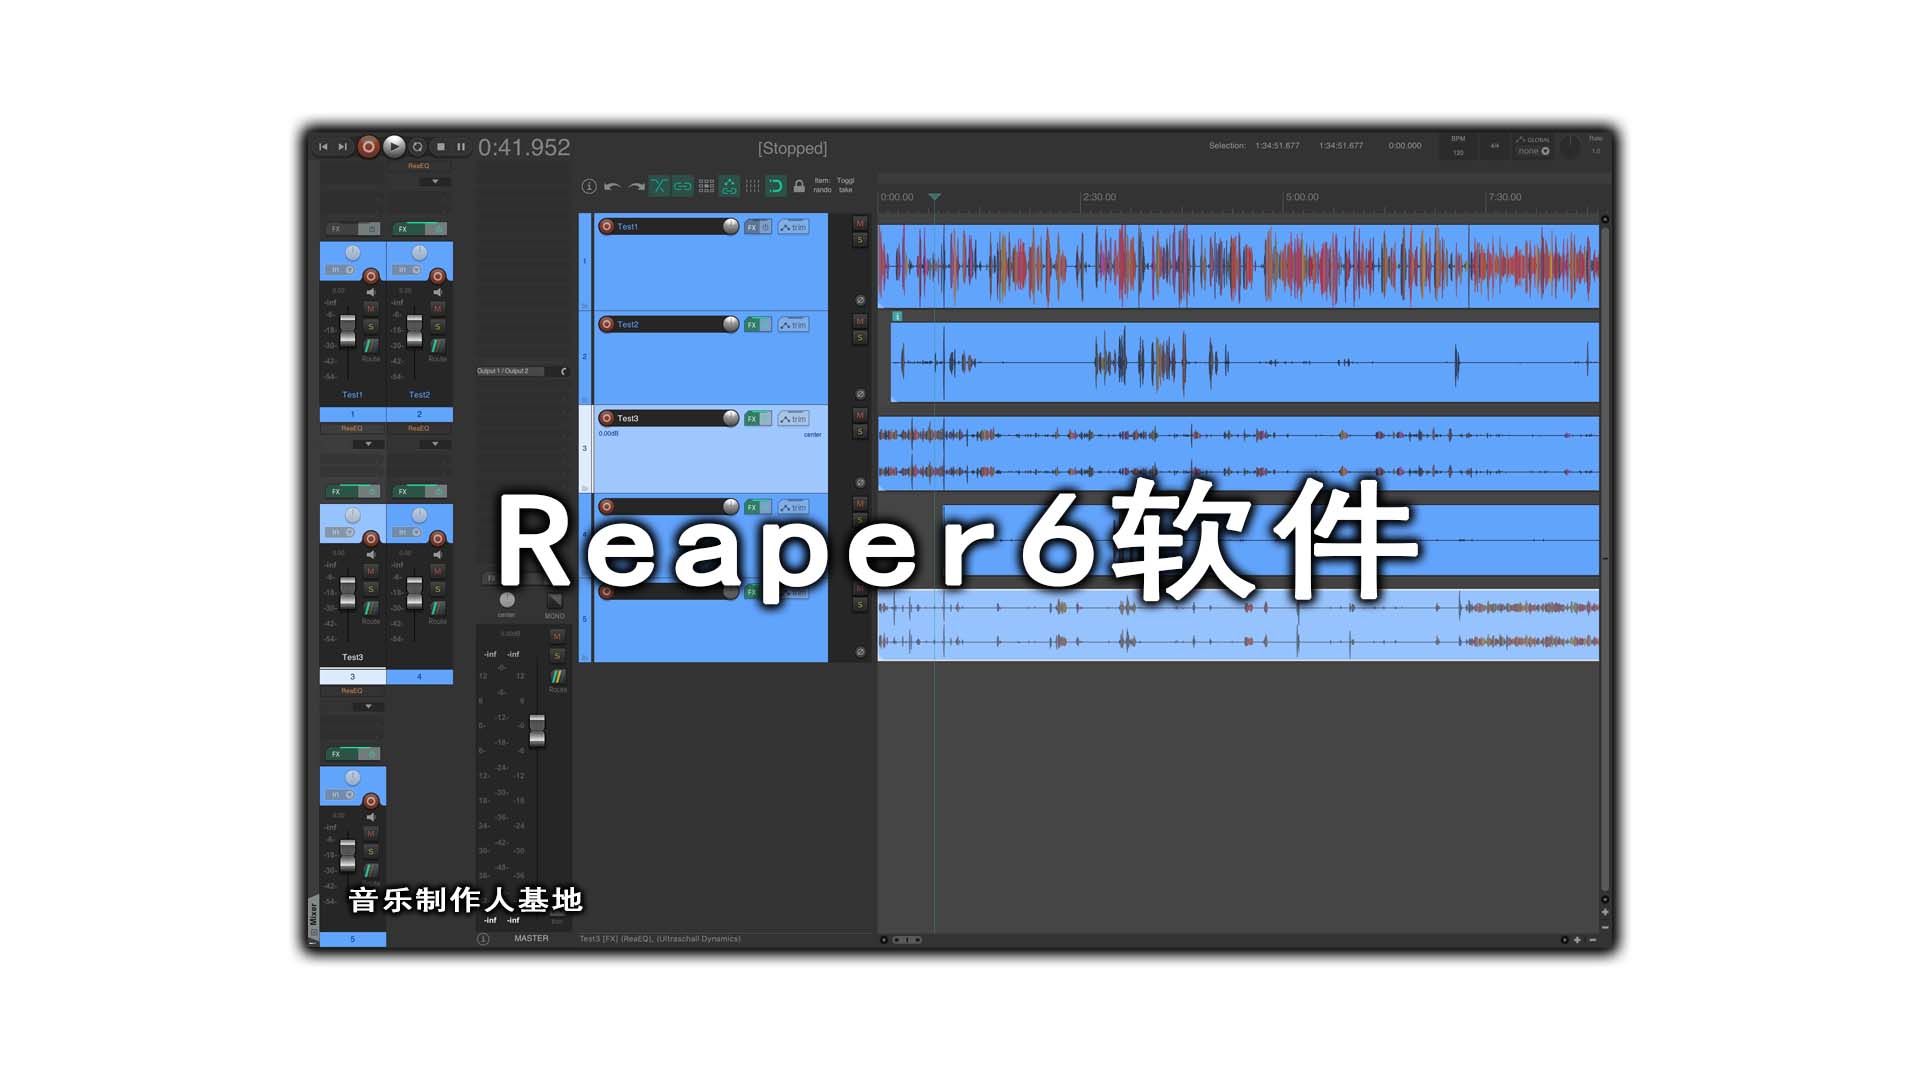The height and width of the screenshot is (1080, 1920).
Task: Toggle grid lines toolbar icon
Action: pos(752,186)
